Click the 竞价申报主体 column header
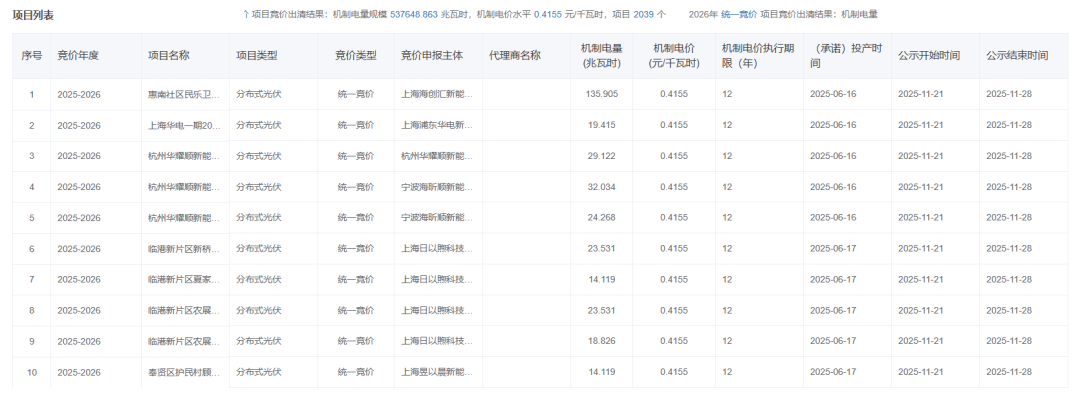The image size is (1080, 404). point(432,55)
